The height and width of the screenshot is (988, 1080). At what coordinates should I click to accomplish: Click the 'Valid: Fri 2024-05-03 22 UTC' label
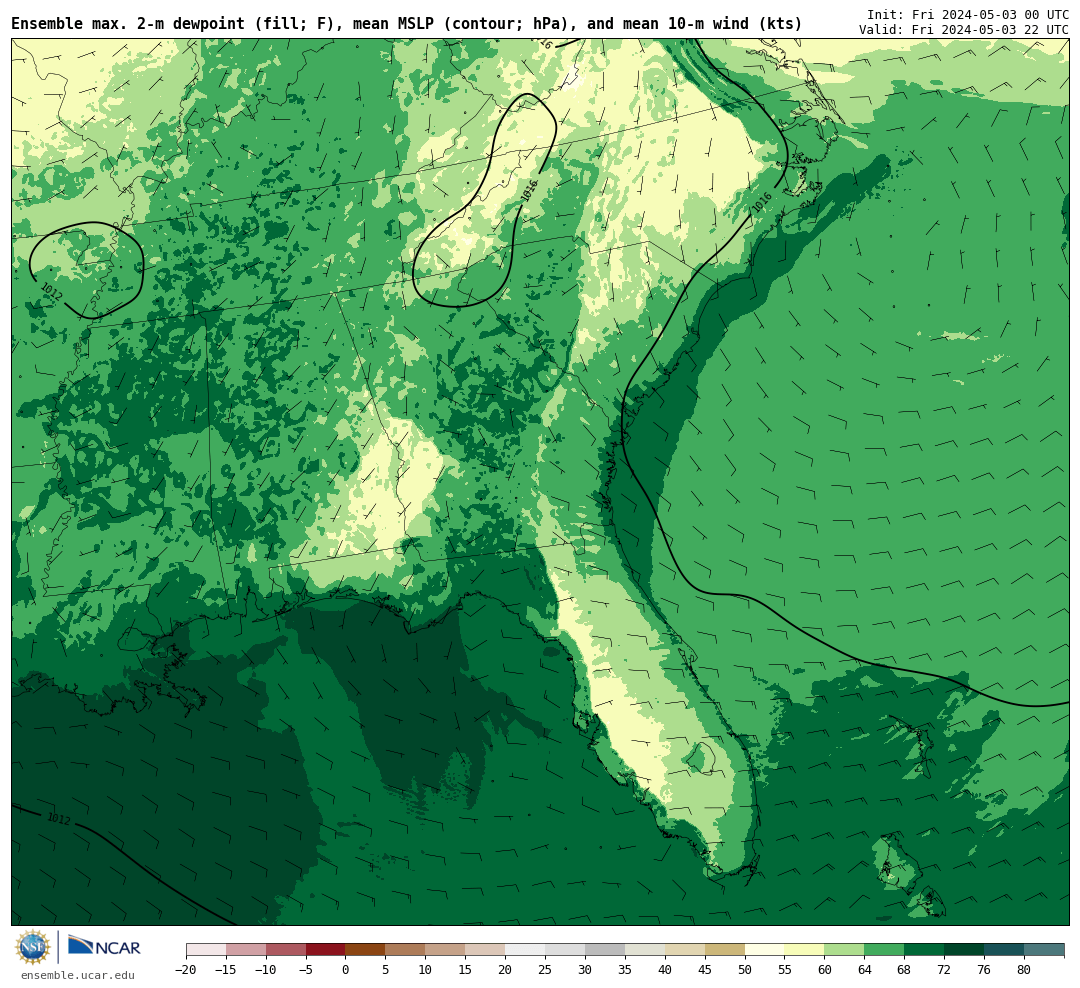(x=964, y=30)
